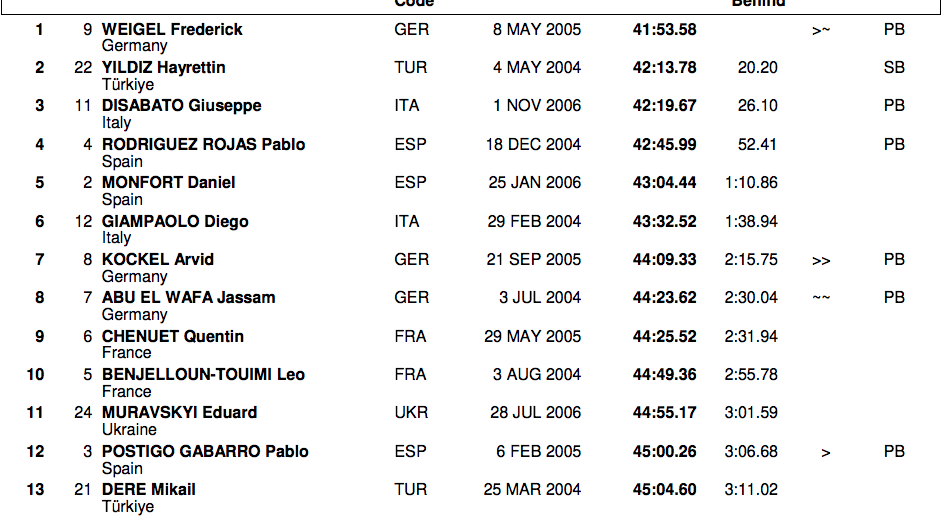
Task: Click the >~ marker in WEIGEL's row
Action: point(821,30)
